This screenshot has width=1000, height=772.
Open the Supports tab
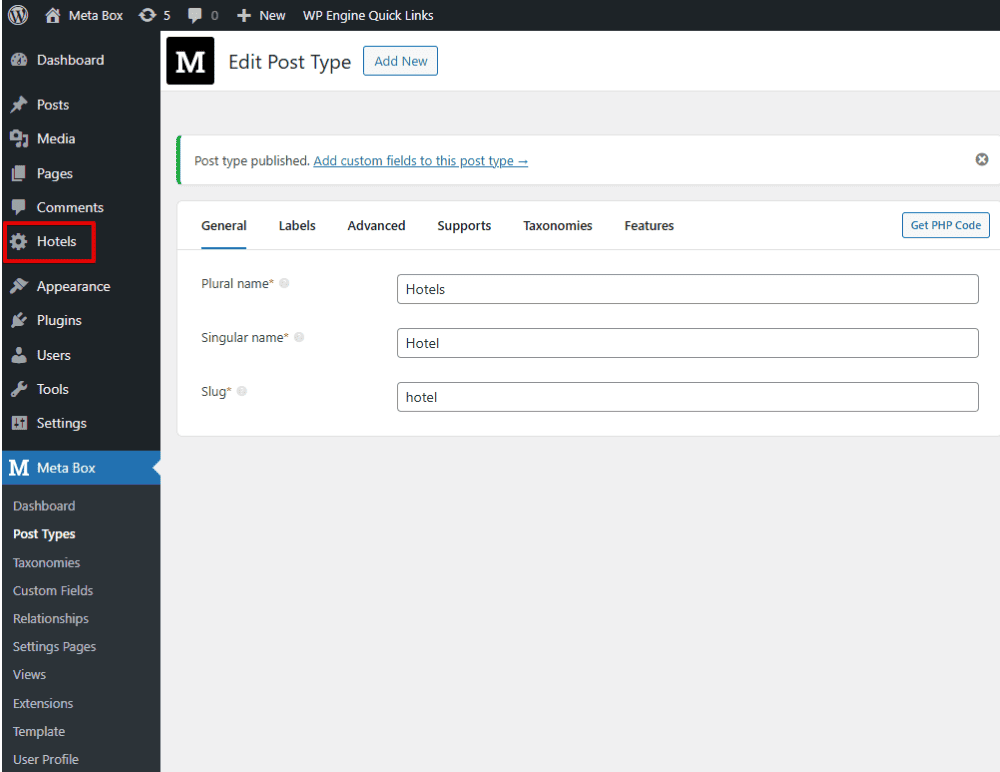click(x=464, y=225)
